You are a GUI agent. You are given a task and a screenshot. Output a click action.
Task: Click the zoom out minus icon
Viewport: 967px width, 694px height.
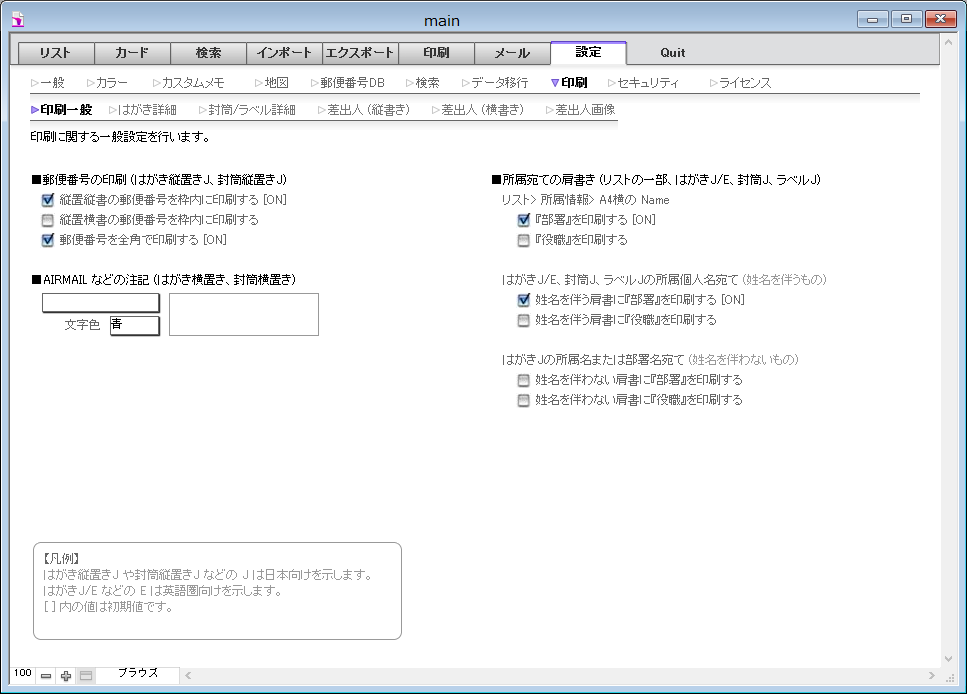[x=46, y=676]
